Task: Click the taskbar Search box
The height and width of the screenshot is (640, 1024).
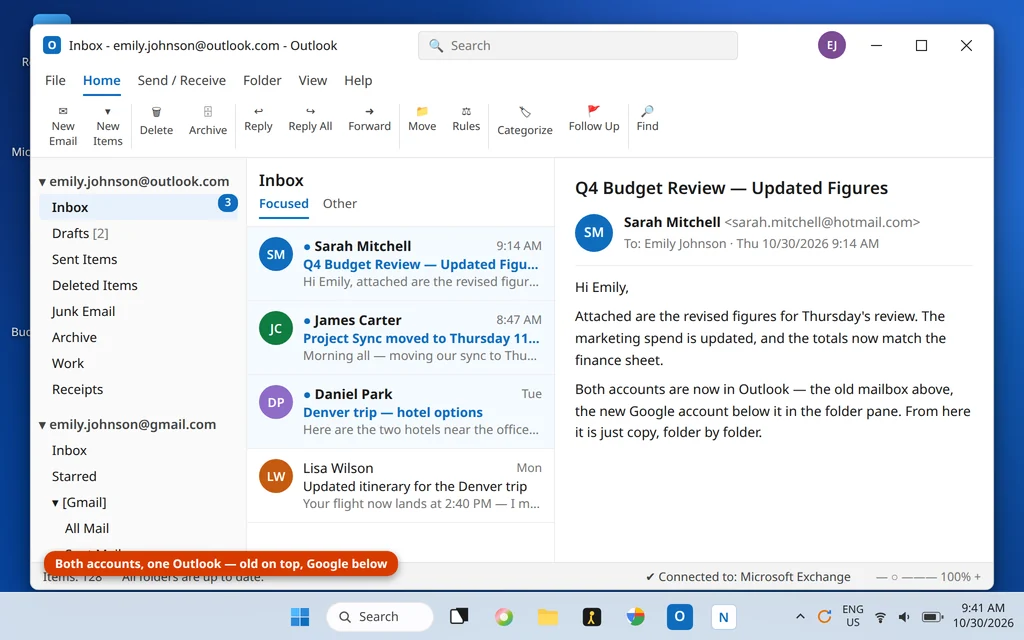Action: (379, 616)
